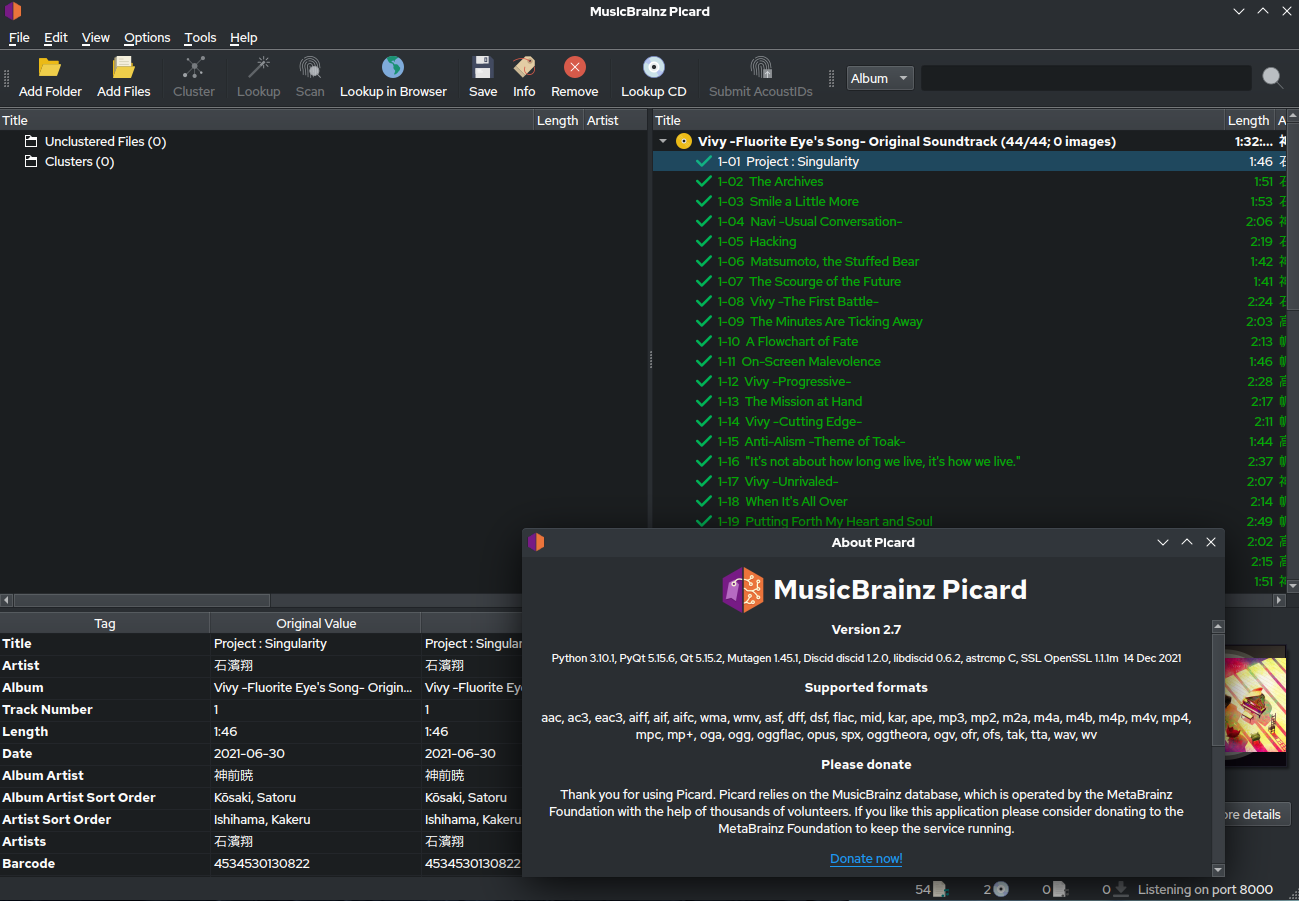Select the Clusters folder item
This screenshot has height=901, width=1299.
click(79, 161)
